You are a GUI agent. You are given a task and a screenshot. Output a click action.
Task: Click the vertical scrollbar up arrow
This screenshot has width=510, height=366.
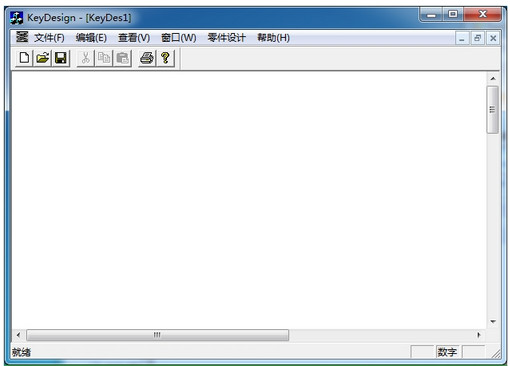(x=493, y=79)
